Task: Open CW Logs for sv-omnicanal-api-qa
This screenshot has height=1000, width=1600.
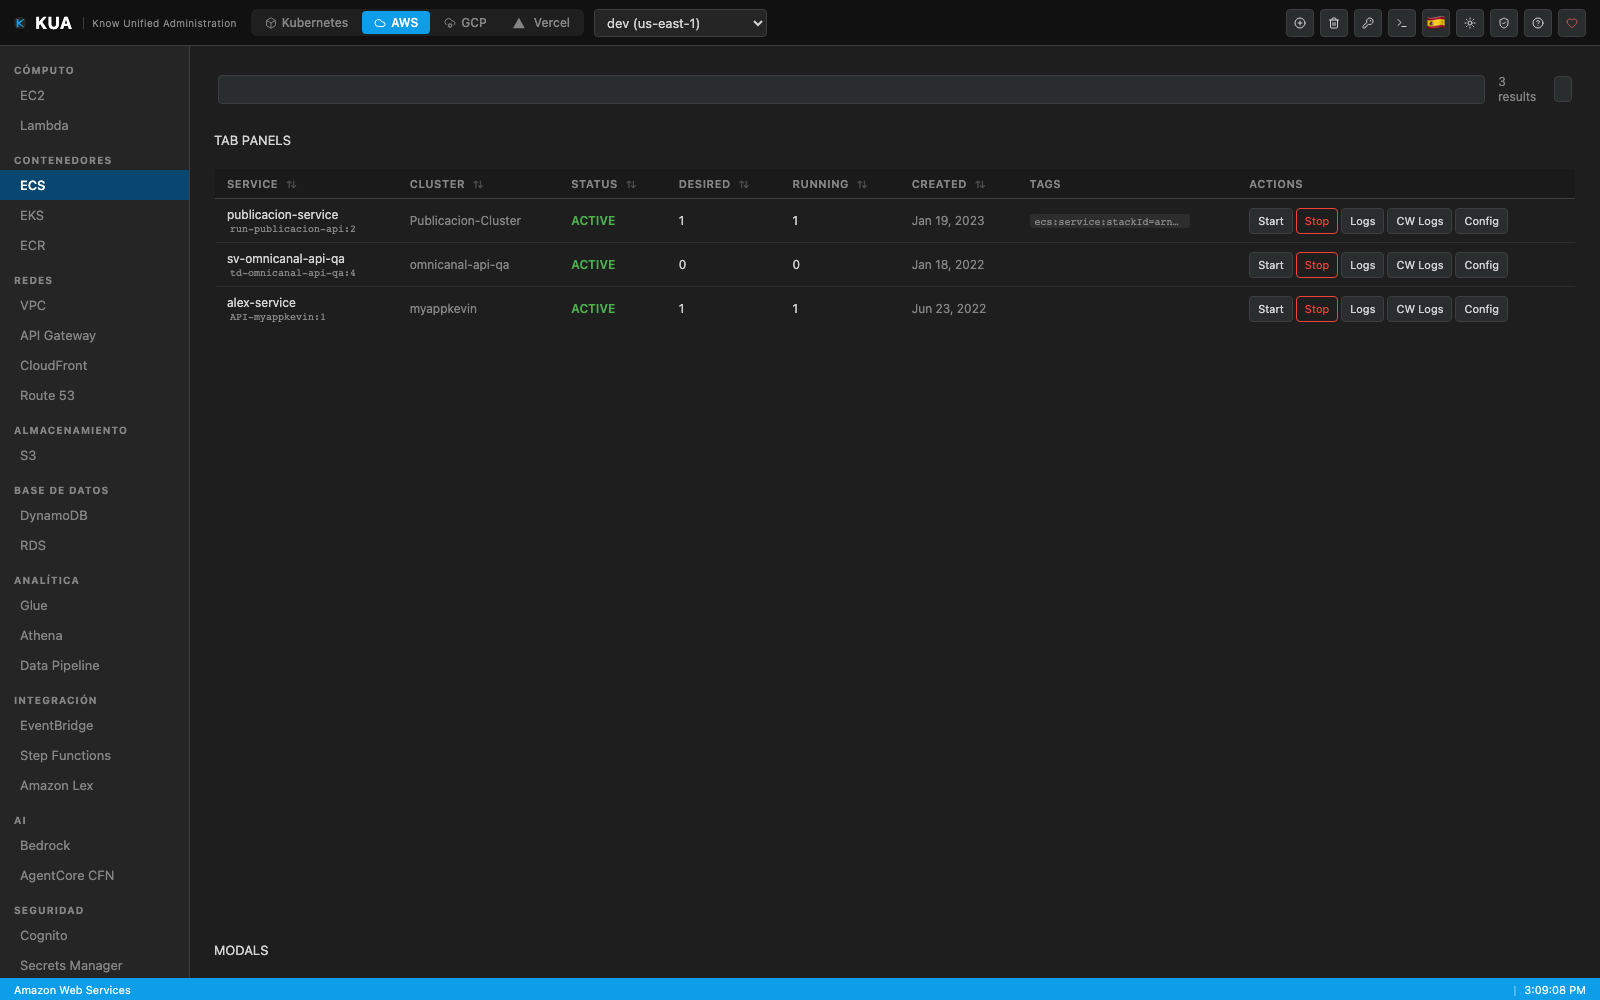Action: pos(1420,265)
